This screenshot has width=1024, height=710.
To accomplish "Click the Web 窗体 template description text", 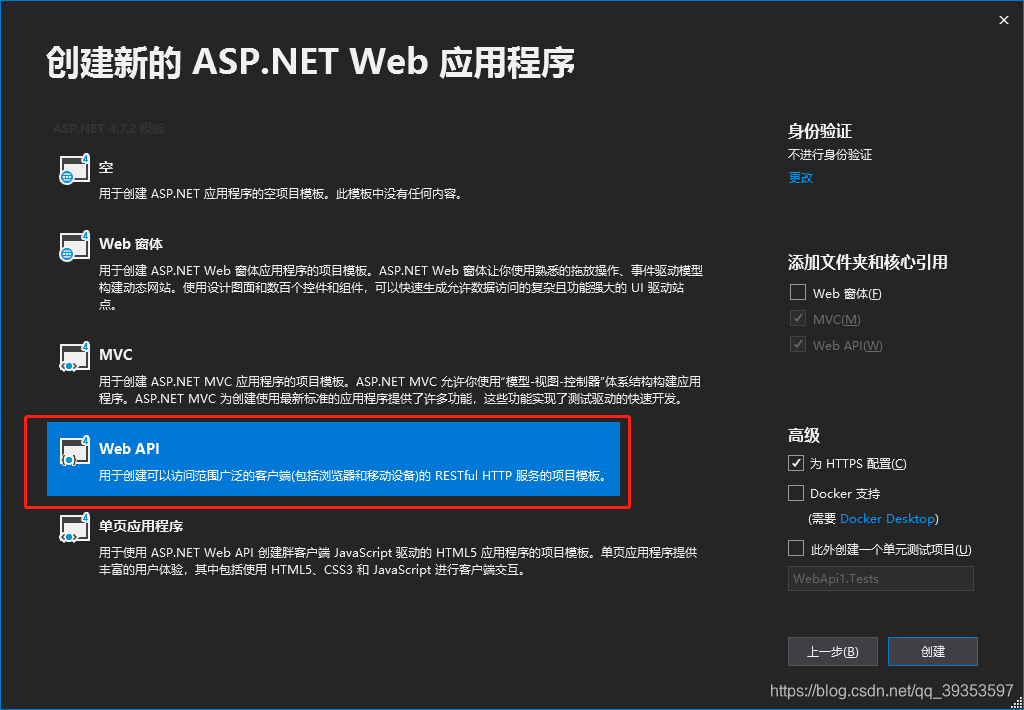I will pyautogui.click(x=400, y=287).
